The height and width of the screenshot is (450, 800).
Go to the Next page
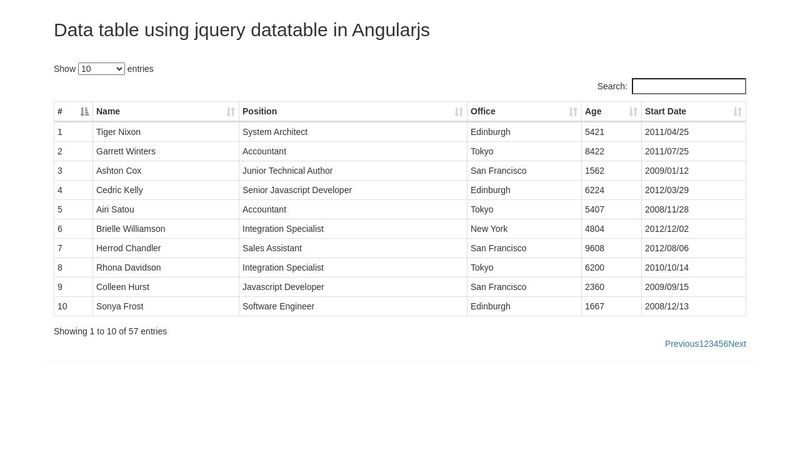[737, 344]
